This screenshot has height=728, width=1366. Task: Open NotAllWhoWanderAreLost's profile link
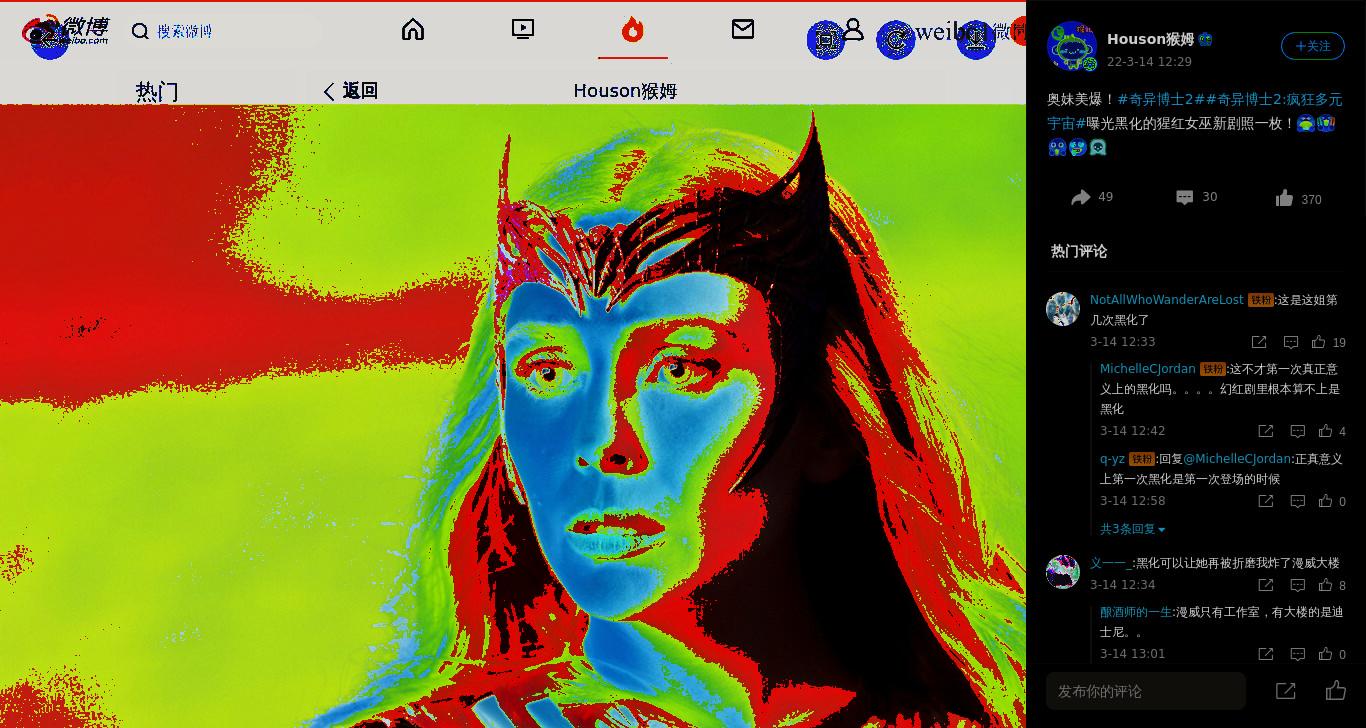pyautogui.click(x=1167, y=300)
